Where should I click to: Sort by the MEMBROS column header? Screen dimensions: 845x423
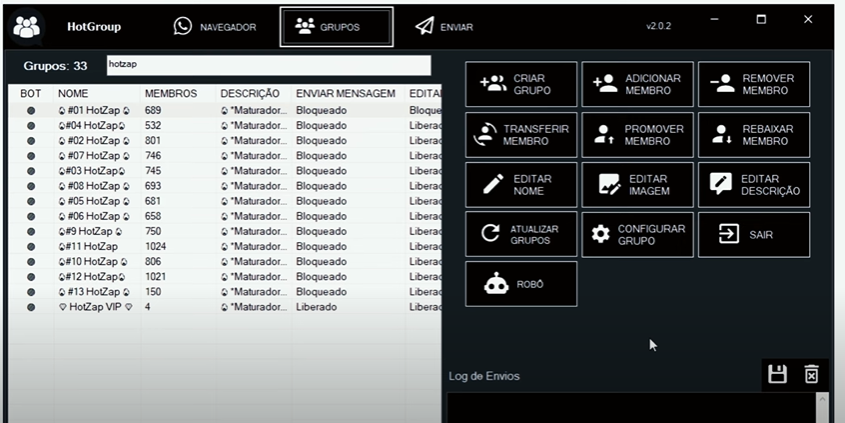tap(171, 94)
